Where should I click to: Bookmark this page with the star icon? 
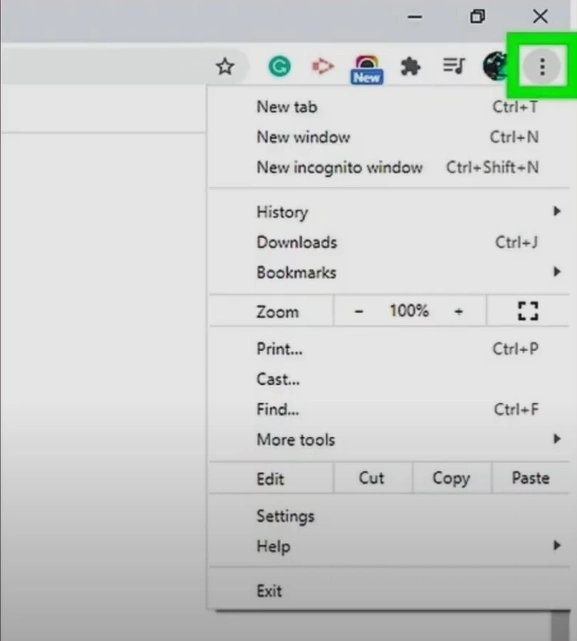225,67
